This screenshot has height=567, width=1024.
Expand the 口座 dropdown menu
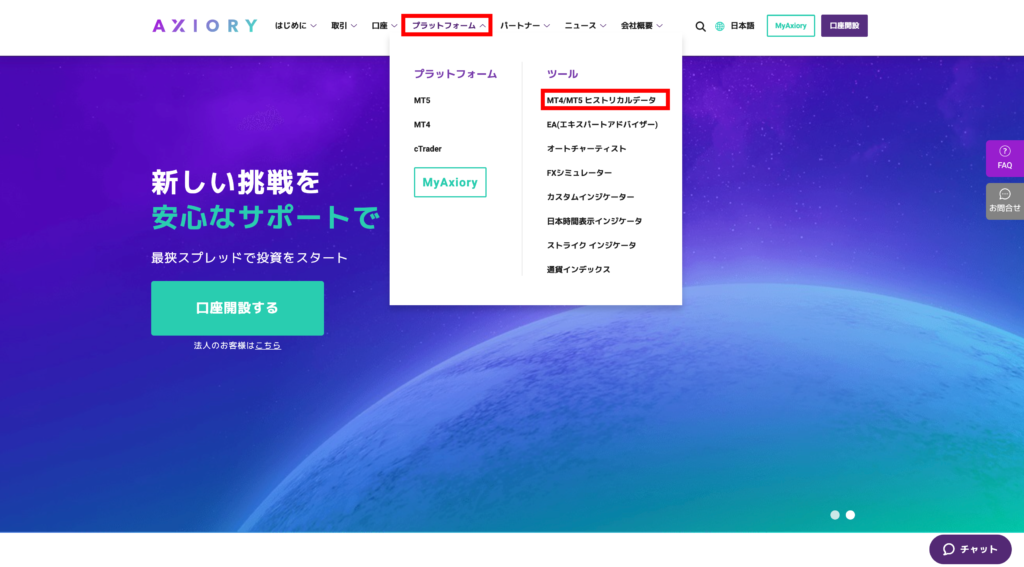[x=384, y=25]
